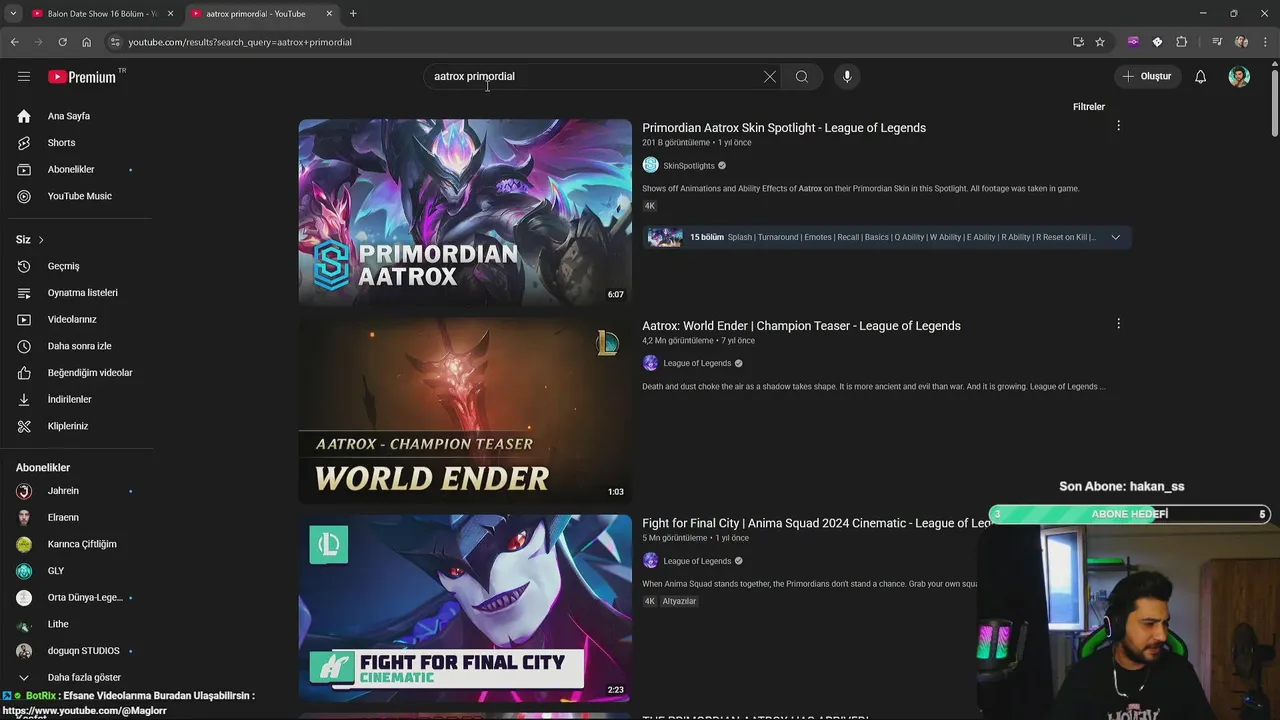Open Filtreler search filters
The height and width of the screenshot is (720, 1280).
tap(1089, 107)
